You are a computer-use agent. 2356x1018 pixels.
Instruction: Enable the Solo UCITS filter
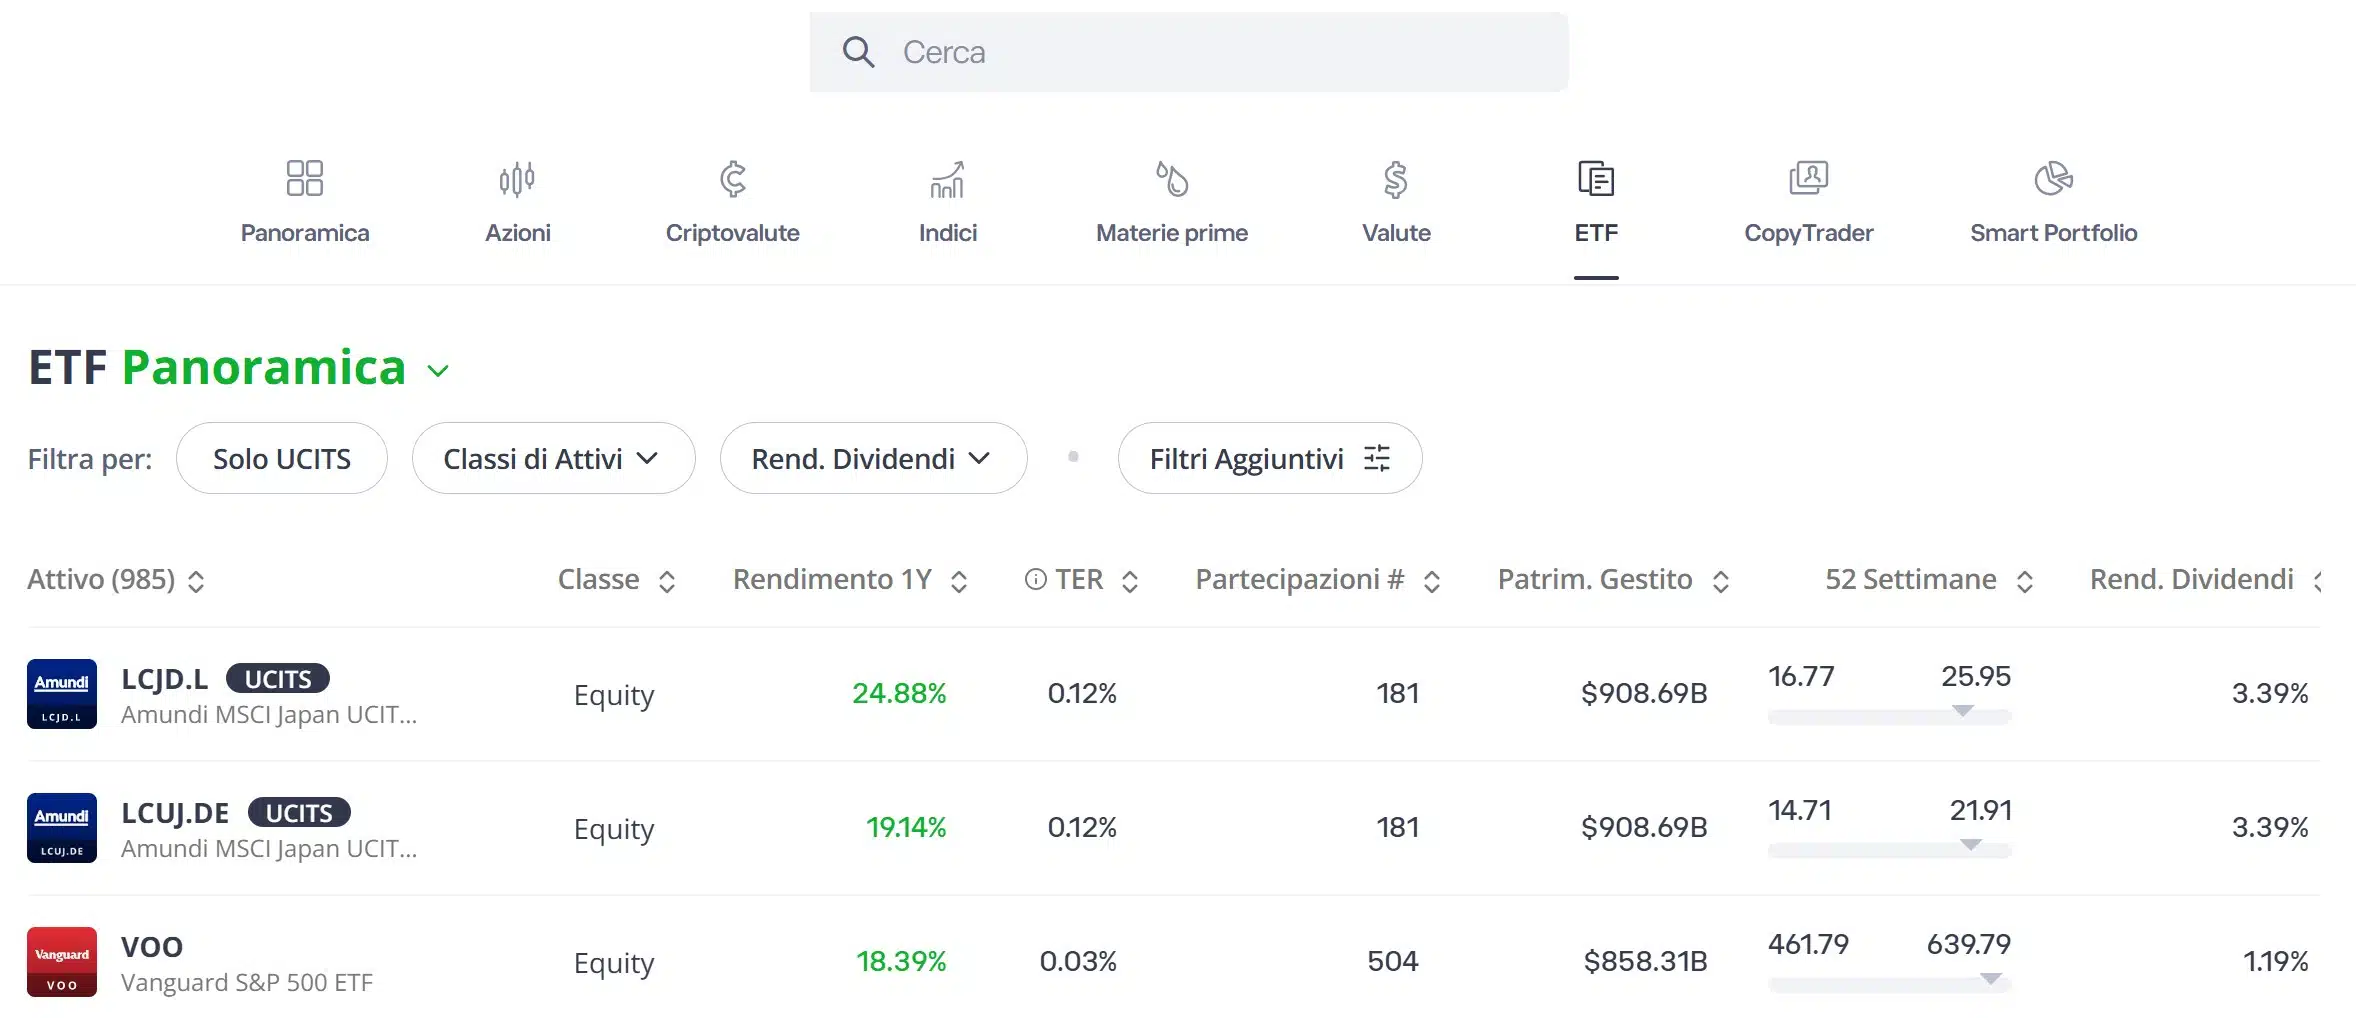(281, 458)
